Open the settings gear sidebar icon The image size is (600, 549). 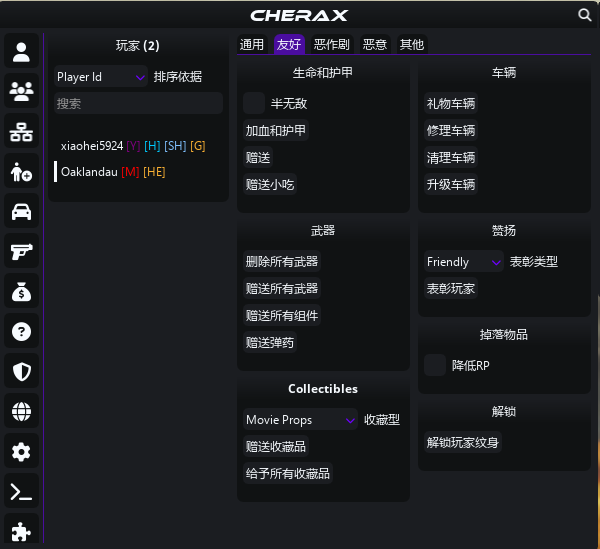(21, 451)
